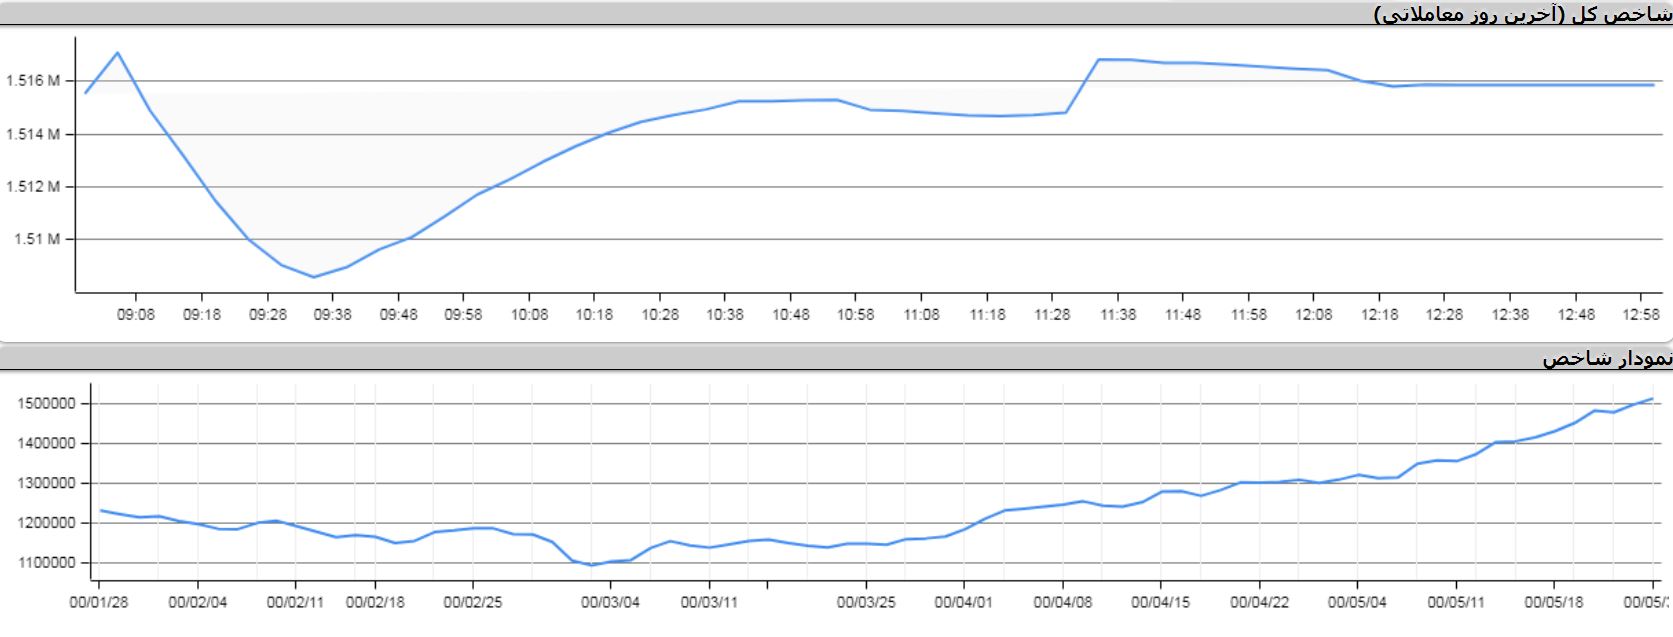Image resolution: width=1673 pixels, height=637 pixels.
Task: Click the 09:08 time axis label
Action: [x=136, y=314]
